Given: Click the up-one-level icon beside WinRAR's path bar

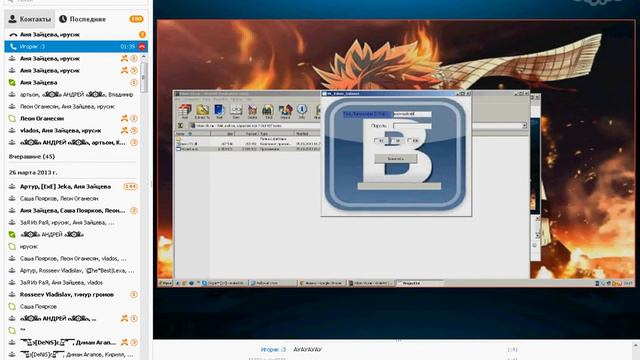Looking at the screenshot, I should [180, 126].
